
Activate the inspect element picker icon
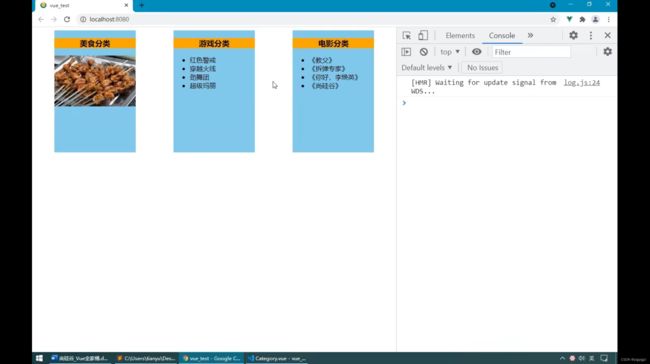tap(406, 36)
